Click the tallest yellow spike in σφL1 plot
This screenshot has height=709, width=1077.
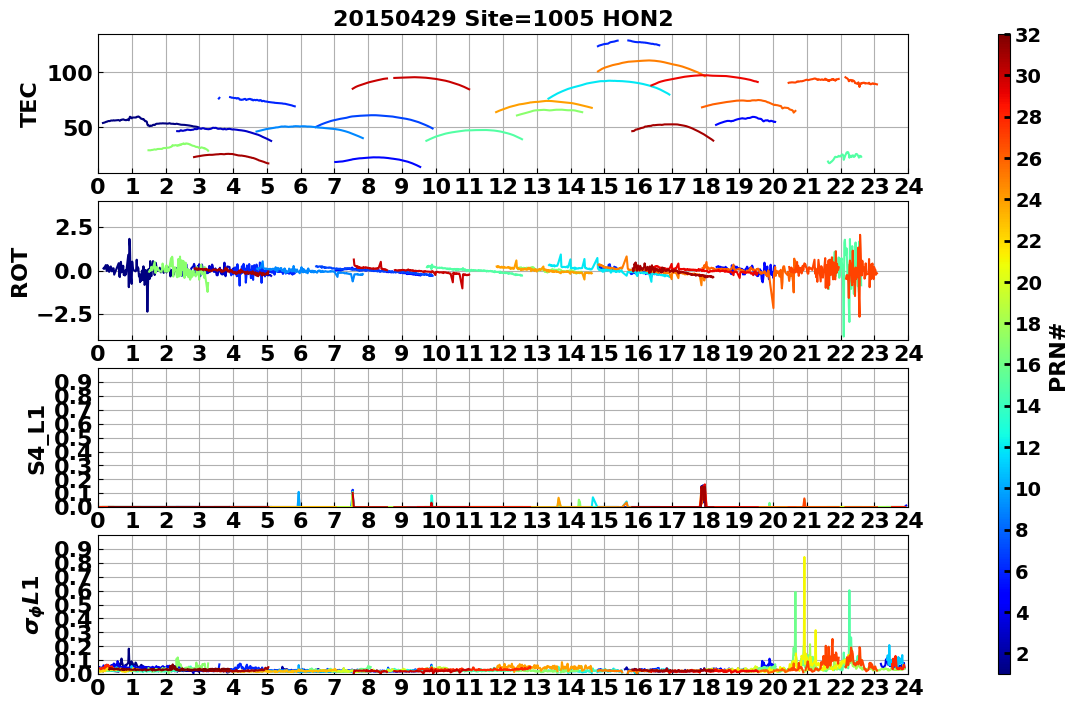(804, 611)
